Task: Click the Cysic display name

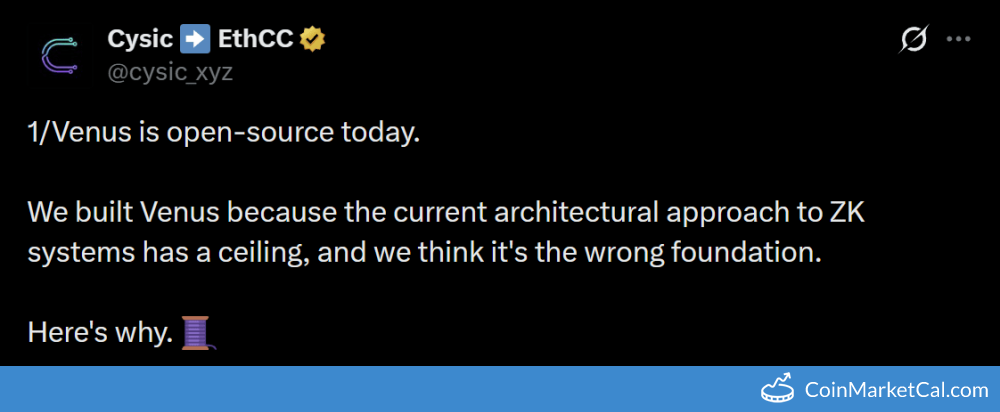Action: (140, 40)
